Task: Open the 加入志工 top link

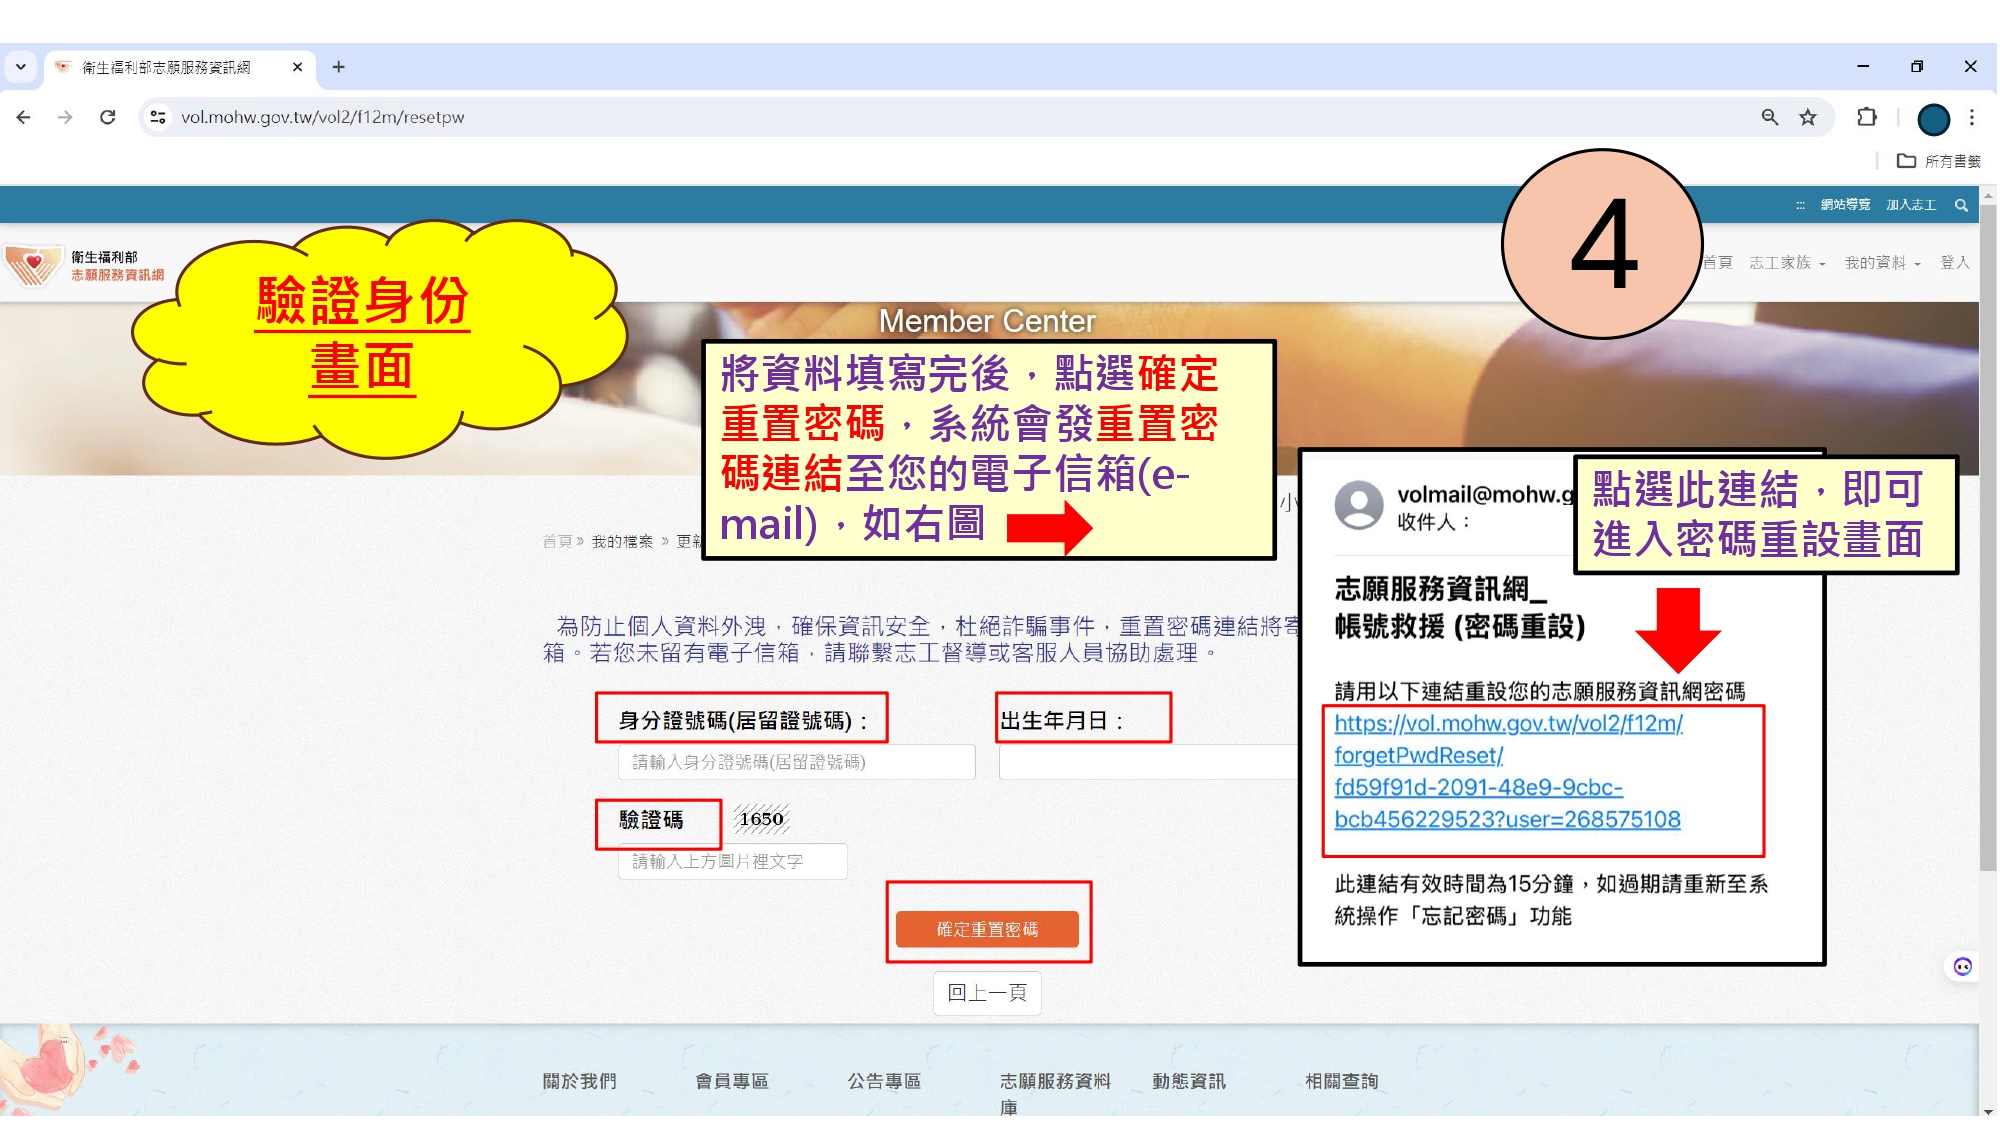Action: 1910,205
